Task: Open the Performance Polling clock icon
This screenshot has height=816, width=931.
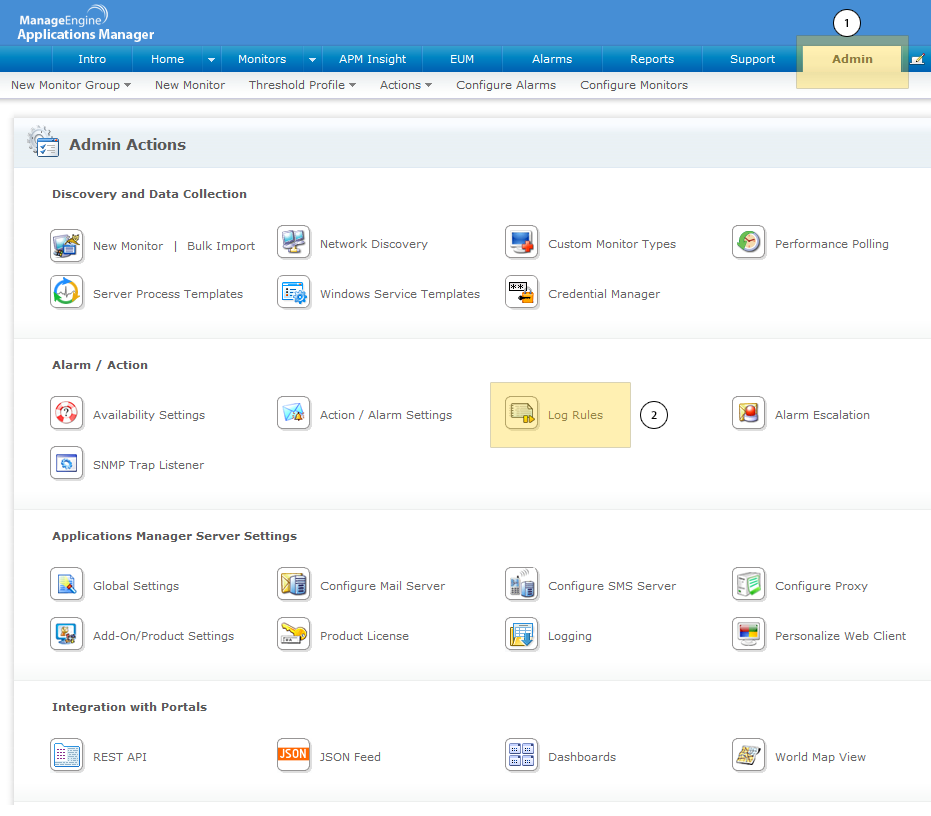Action: tap(748, 243)
